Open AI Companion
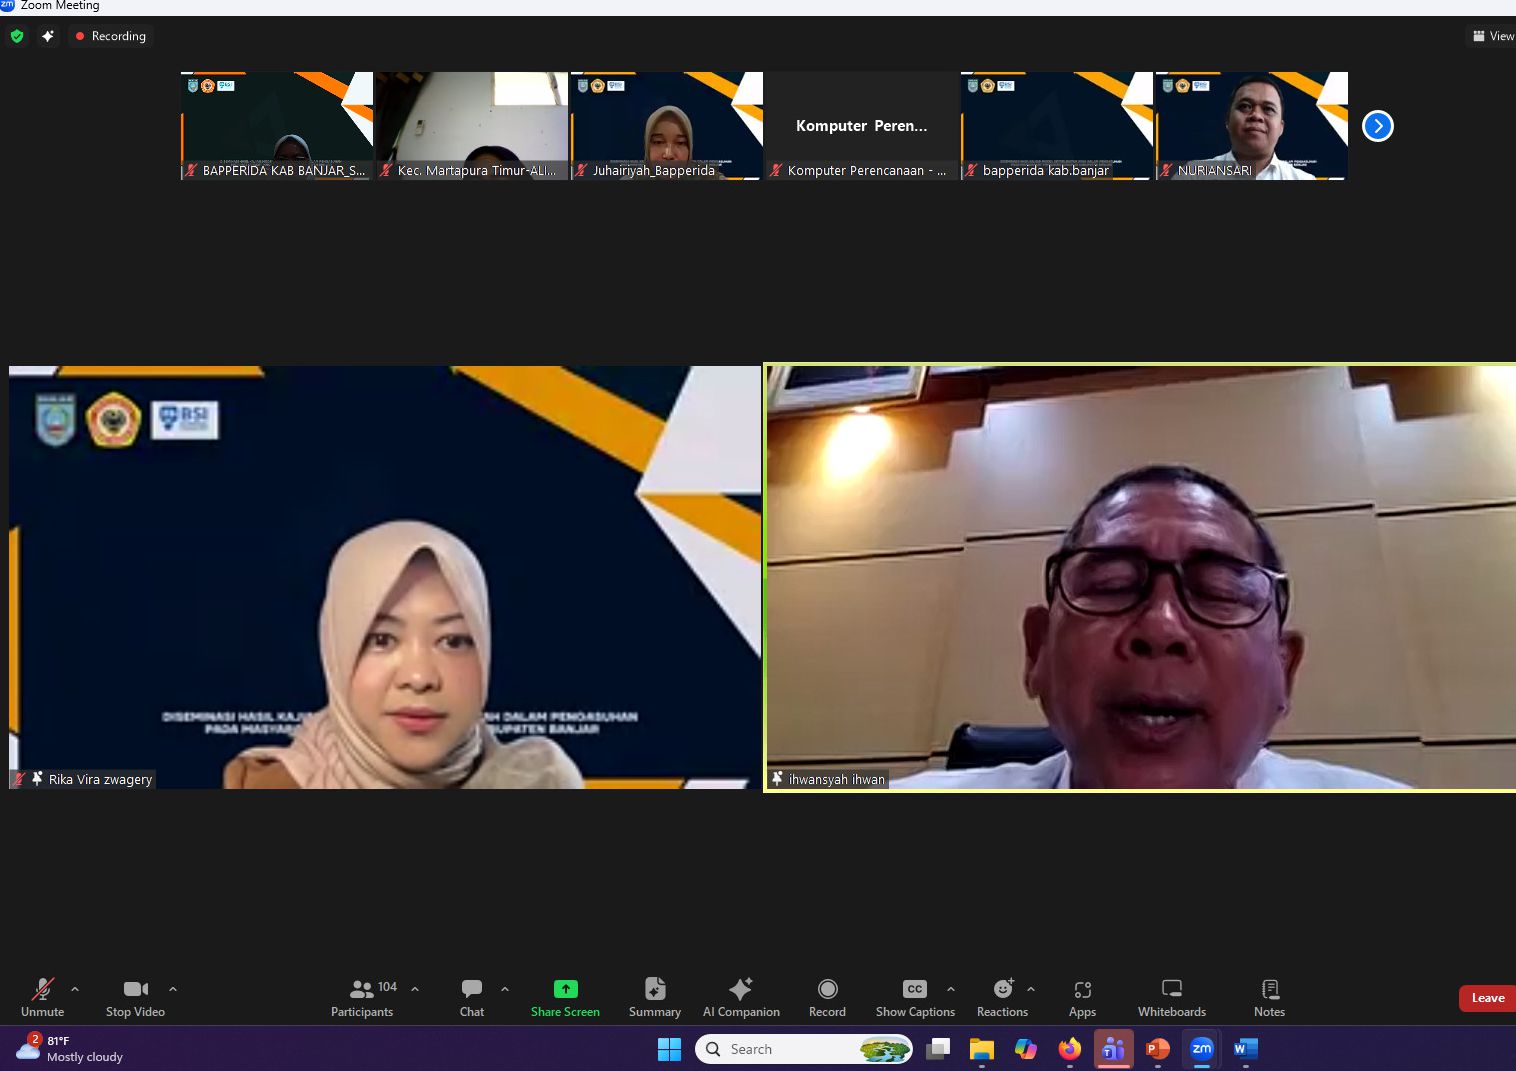The height and width of the screenshot is (1071, 1516). (x=741, y=997)
